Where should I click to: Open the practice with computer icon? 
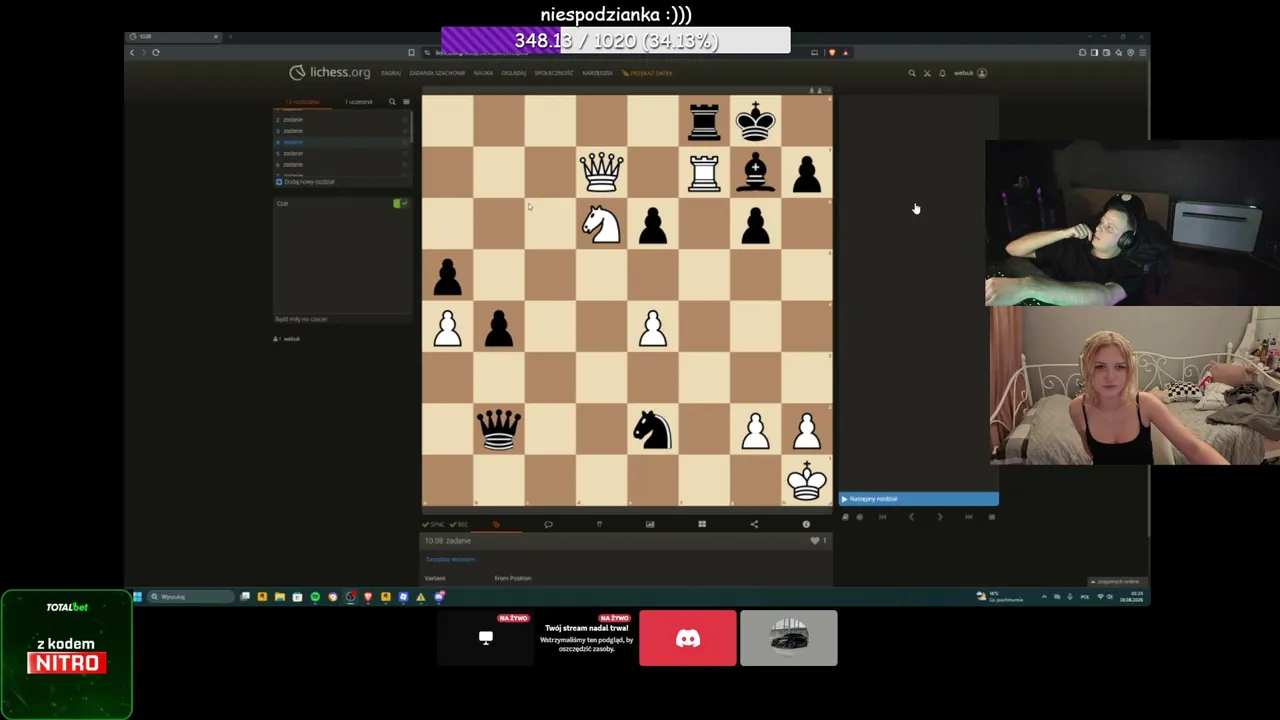859,517
